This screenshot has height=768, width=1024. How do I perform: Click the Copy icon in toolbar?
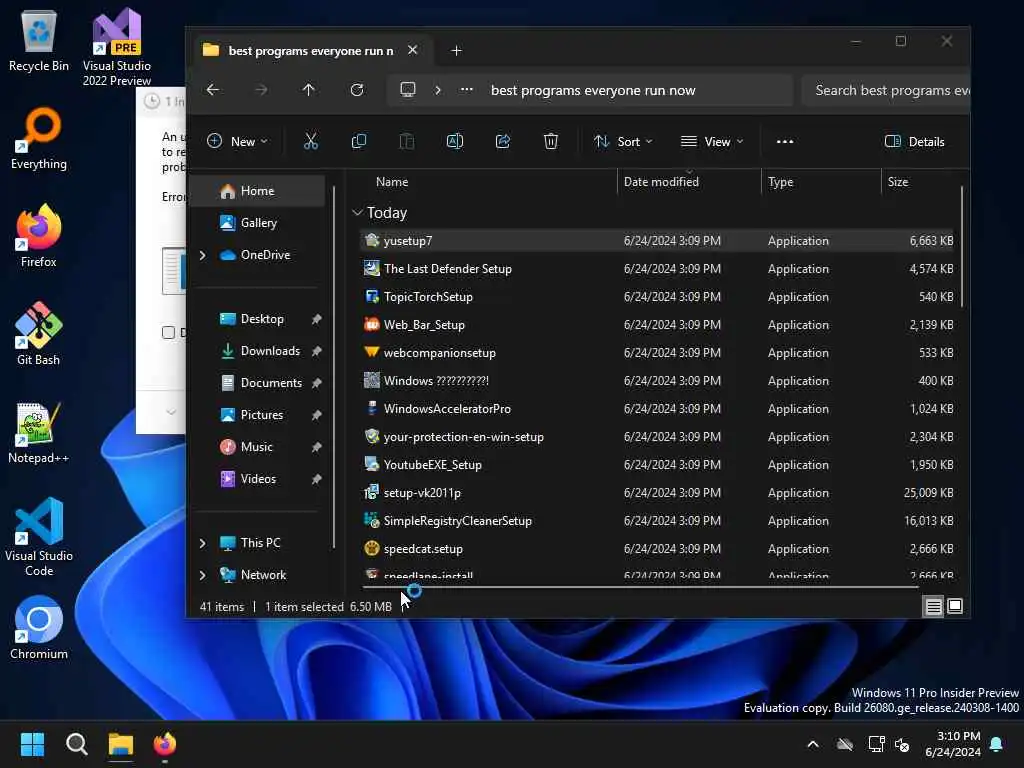point(359,141)
